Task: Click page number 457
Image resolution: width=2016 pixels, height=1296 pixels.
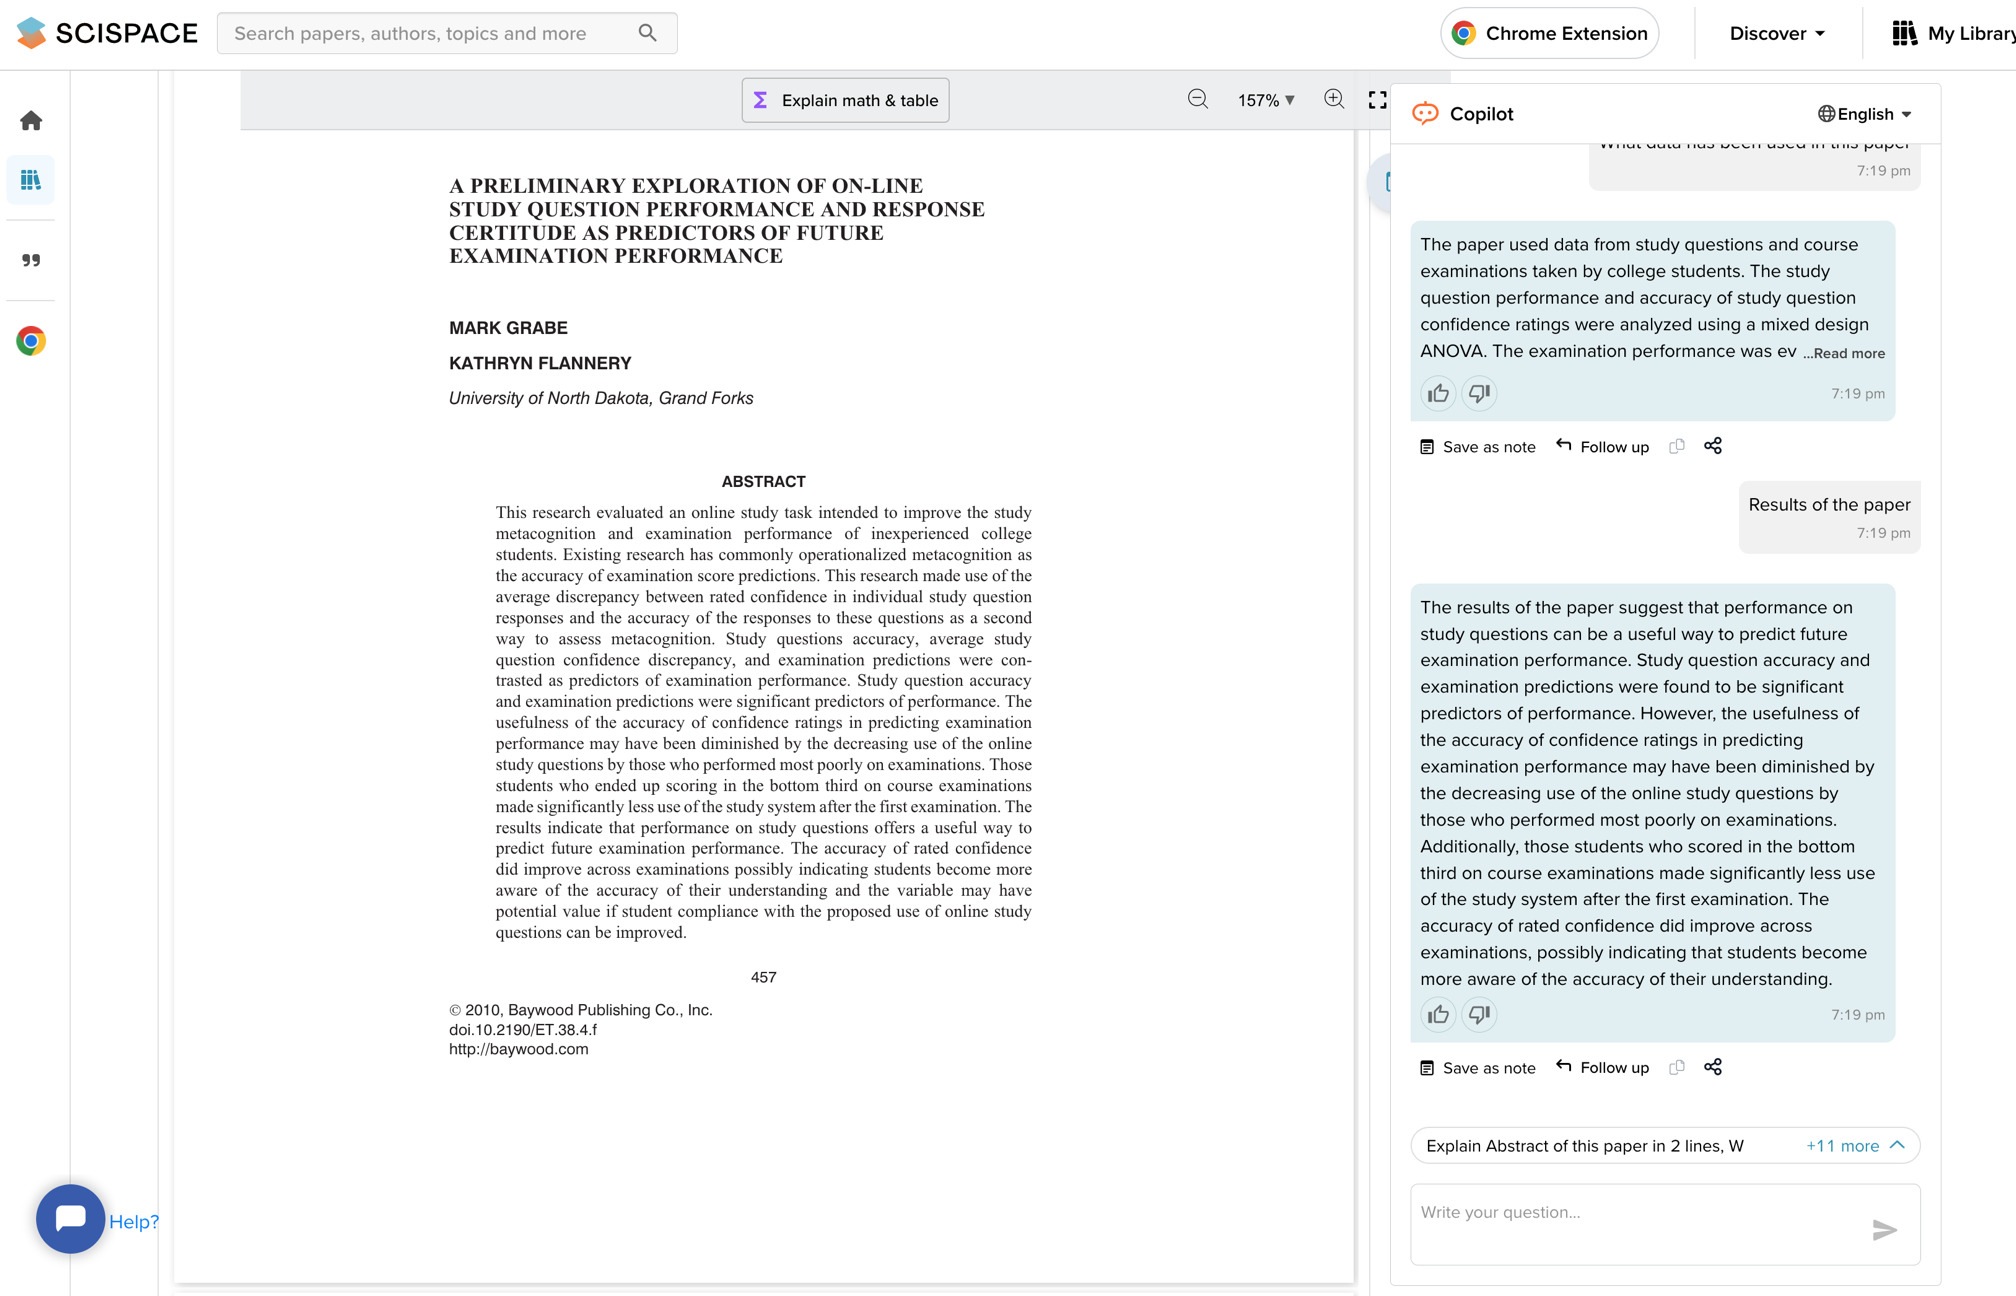Action: [x=763, y=978]
